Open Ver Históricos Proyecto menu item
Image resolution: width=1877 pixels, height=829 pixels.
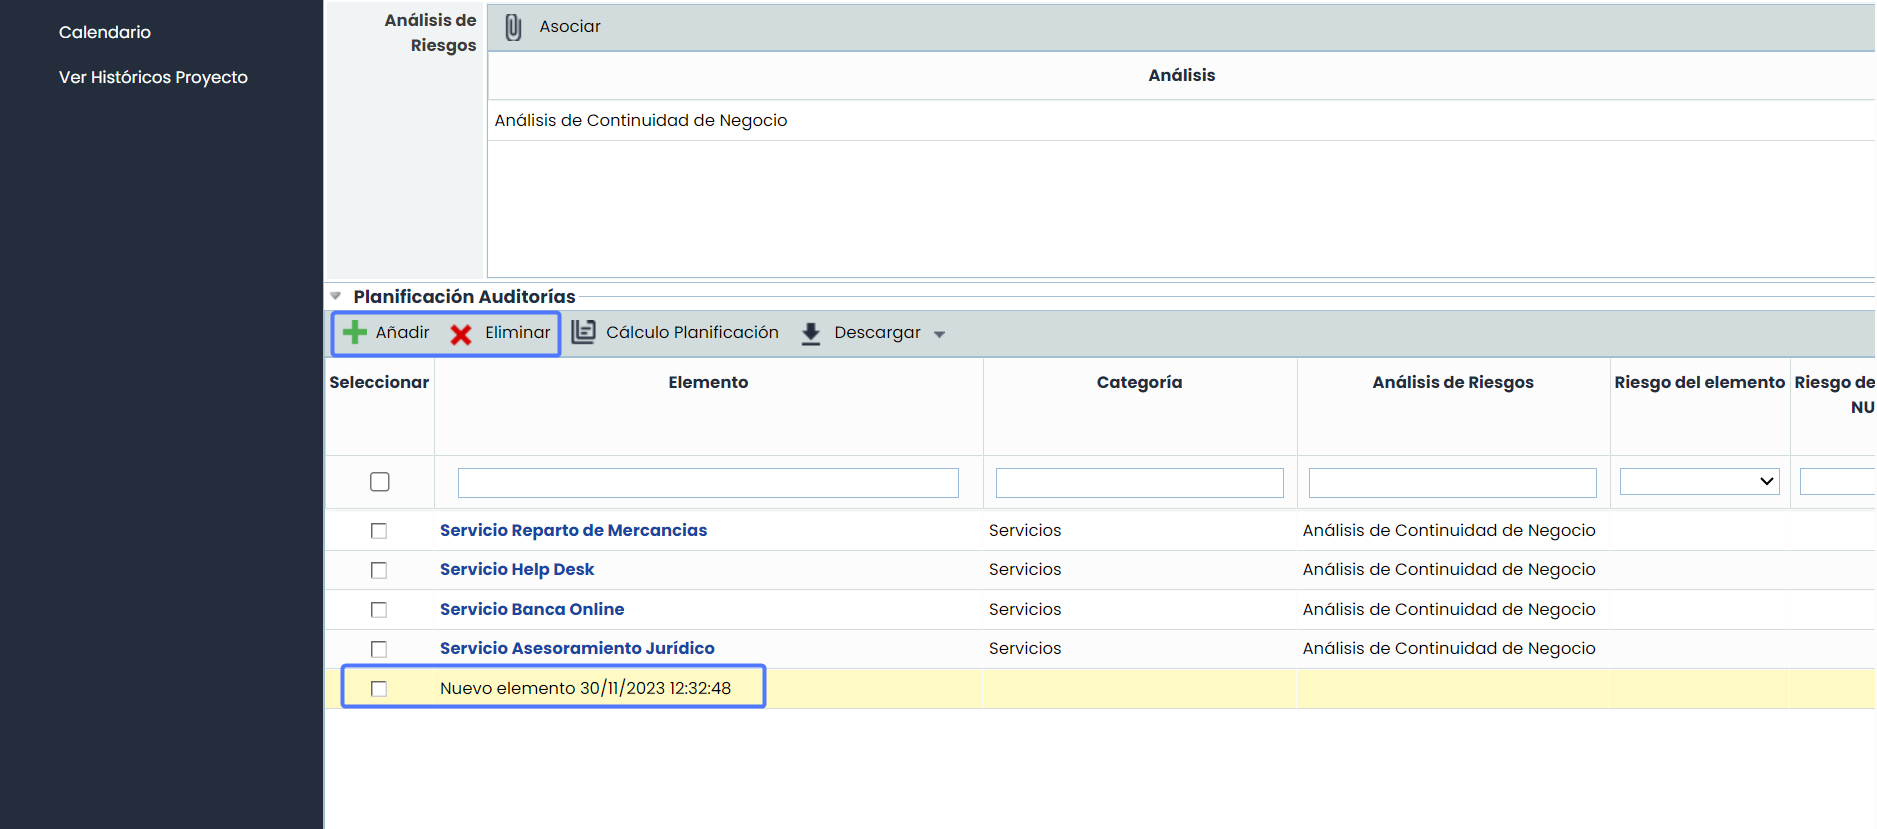pos(153,77)
